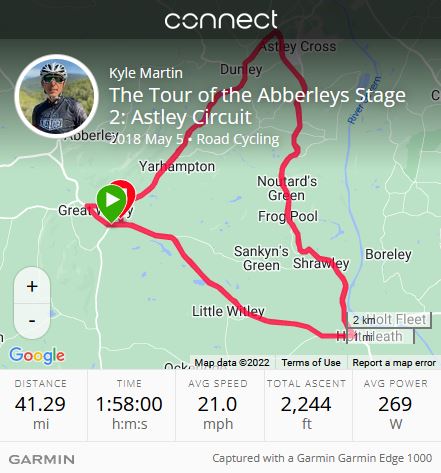The width and height of the screenshot is (441, 473).
Task: Open the Garmin Connect logo
Action: (221, 20)
